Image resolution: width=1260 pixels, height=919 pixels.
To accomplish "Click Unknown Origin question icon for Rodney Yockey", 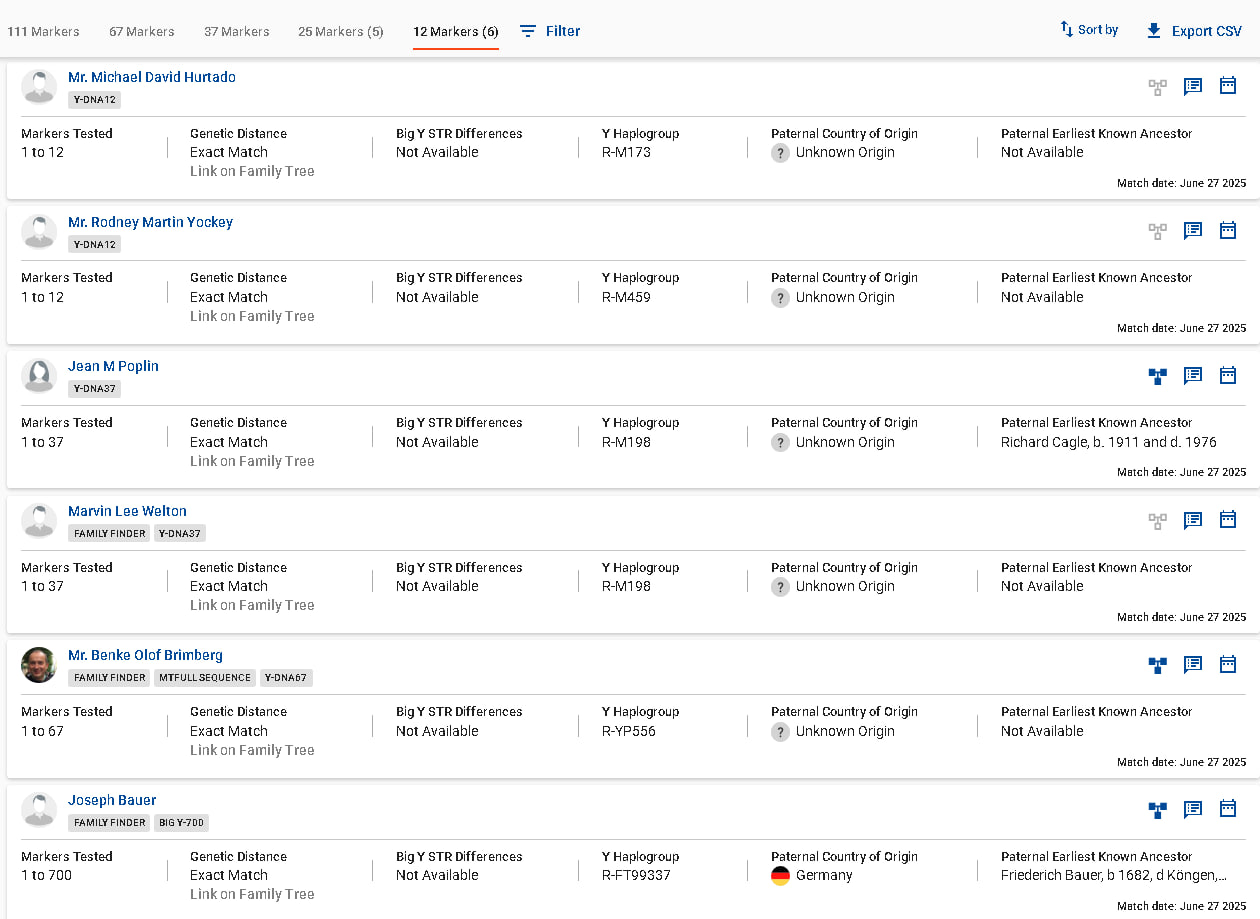I will tap(780, 298).
